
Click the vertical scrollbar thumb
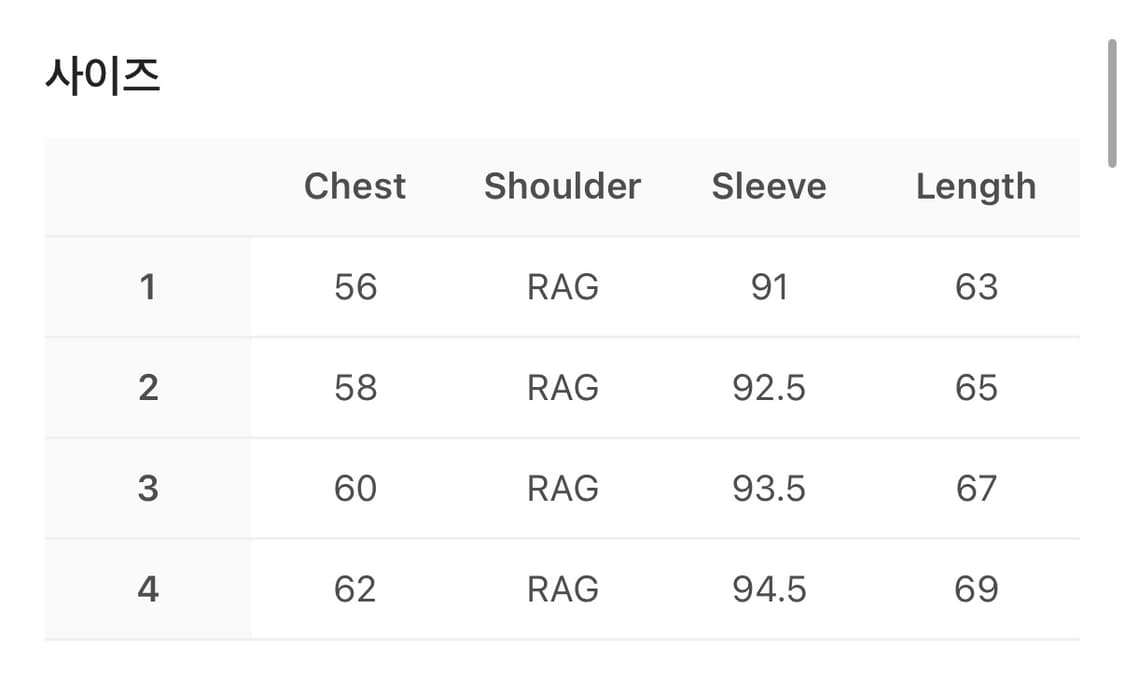tap(1111, 103)
